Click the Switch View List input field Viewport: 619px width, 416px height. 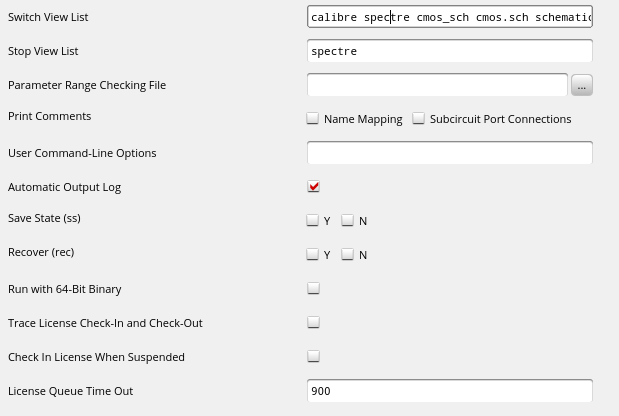click(449, 17)
